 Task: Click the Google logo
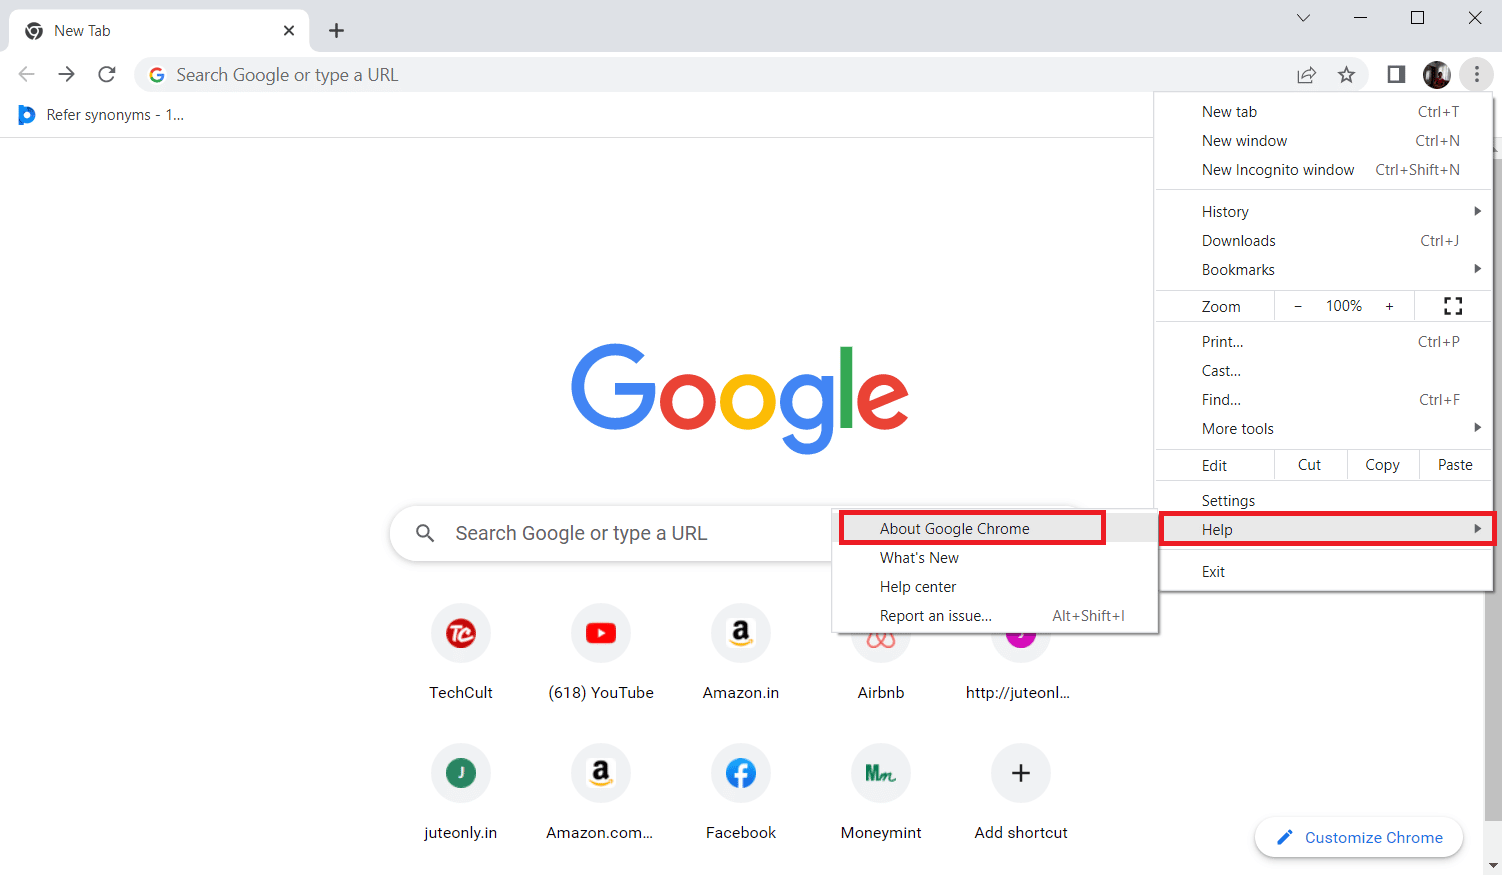coord(740,397)
